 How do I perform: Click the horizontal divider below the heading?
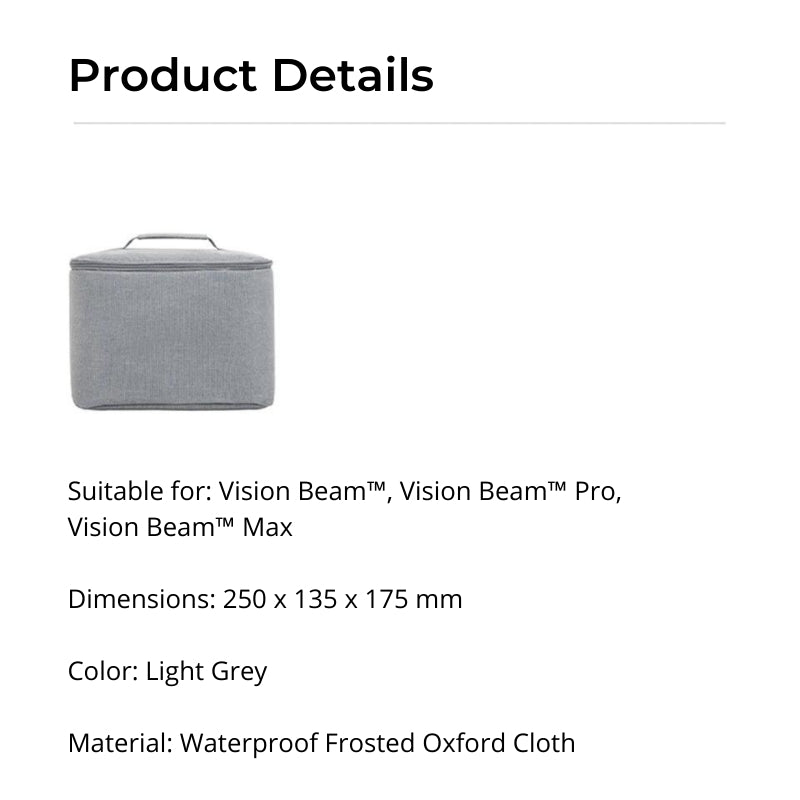tap(400, 123)
